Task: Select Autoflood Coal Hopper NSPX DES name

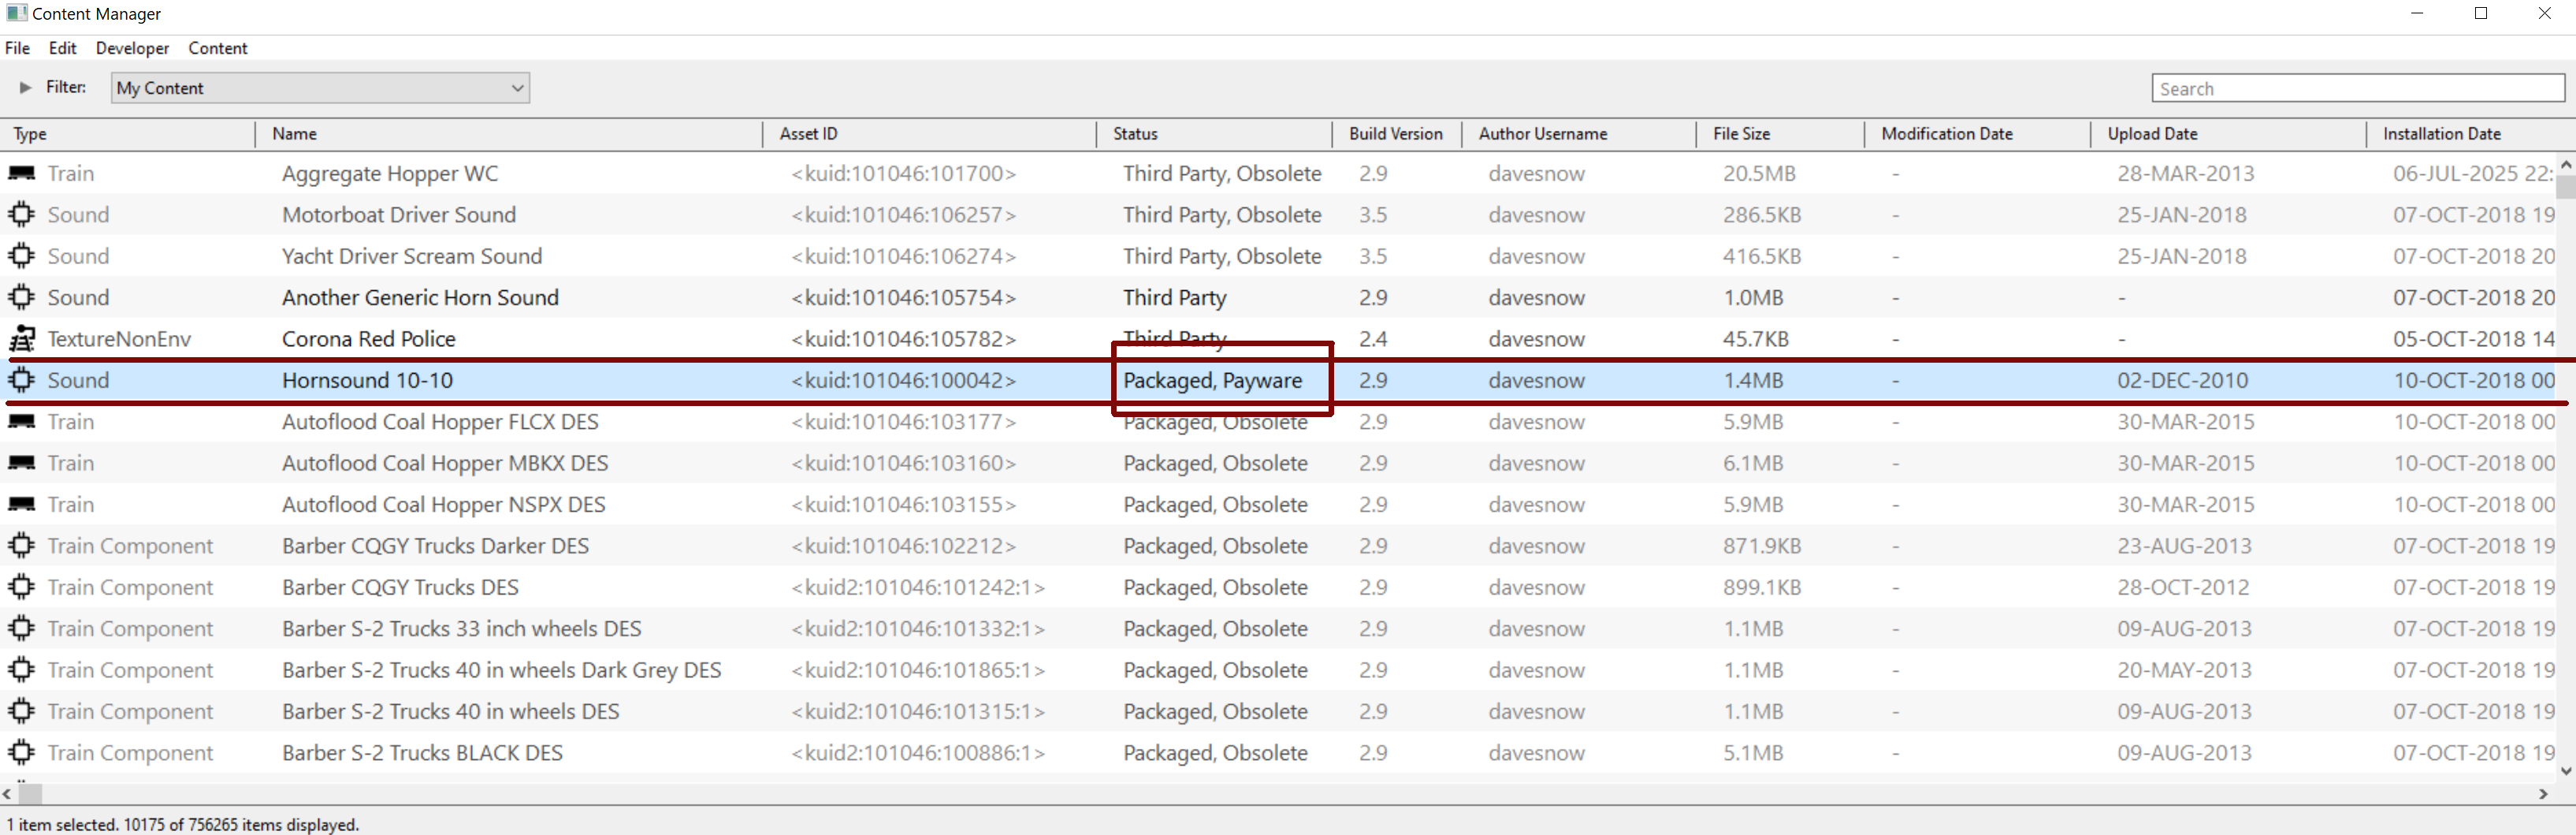Action: pyautogui.click(x=443, y=505)
